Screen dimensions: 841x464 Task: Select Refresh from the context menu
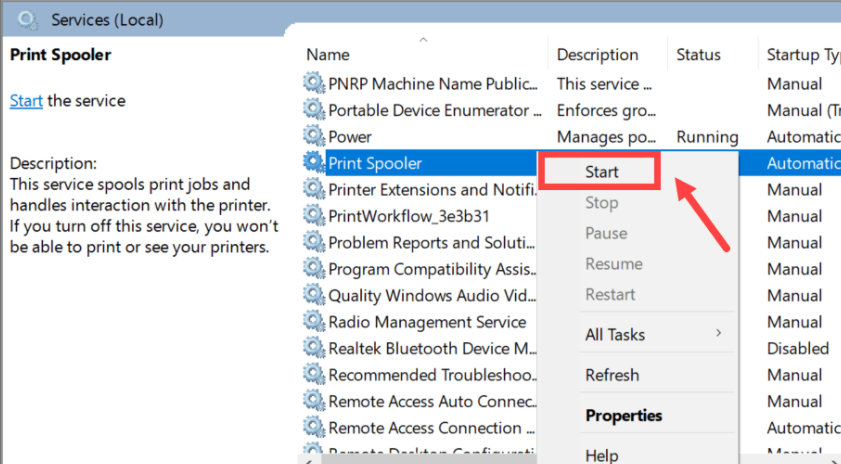pyautogui.click(x=611, y=375)
